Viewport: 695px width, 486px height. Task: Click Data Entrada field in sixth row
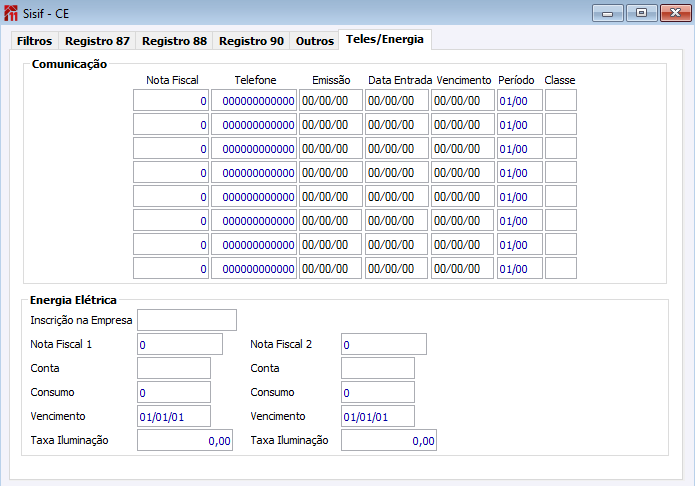pos(397,220)
